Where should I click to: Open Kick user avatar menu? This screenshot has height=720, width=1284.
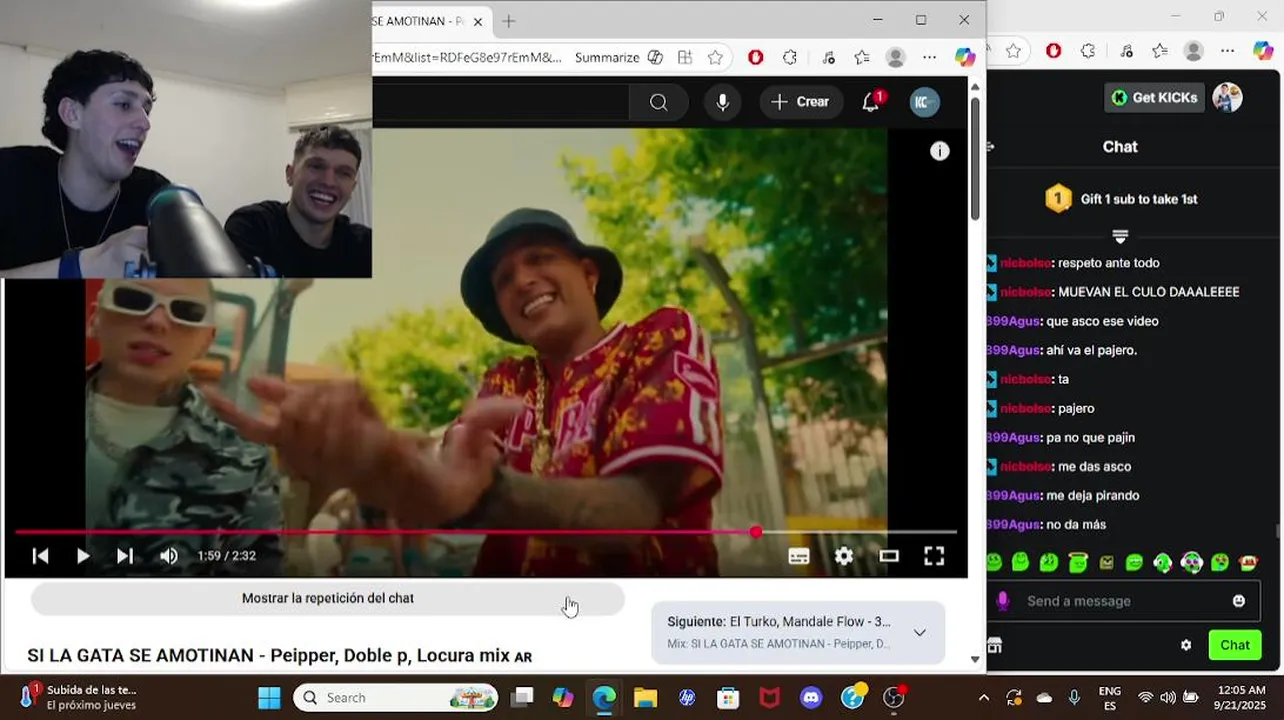1227,97
